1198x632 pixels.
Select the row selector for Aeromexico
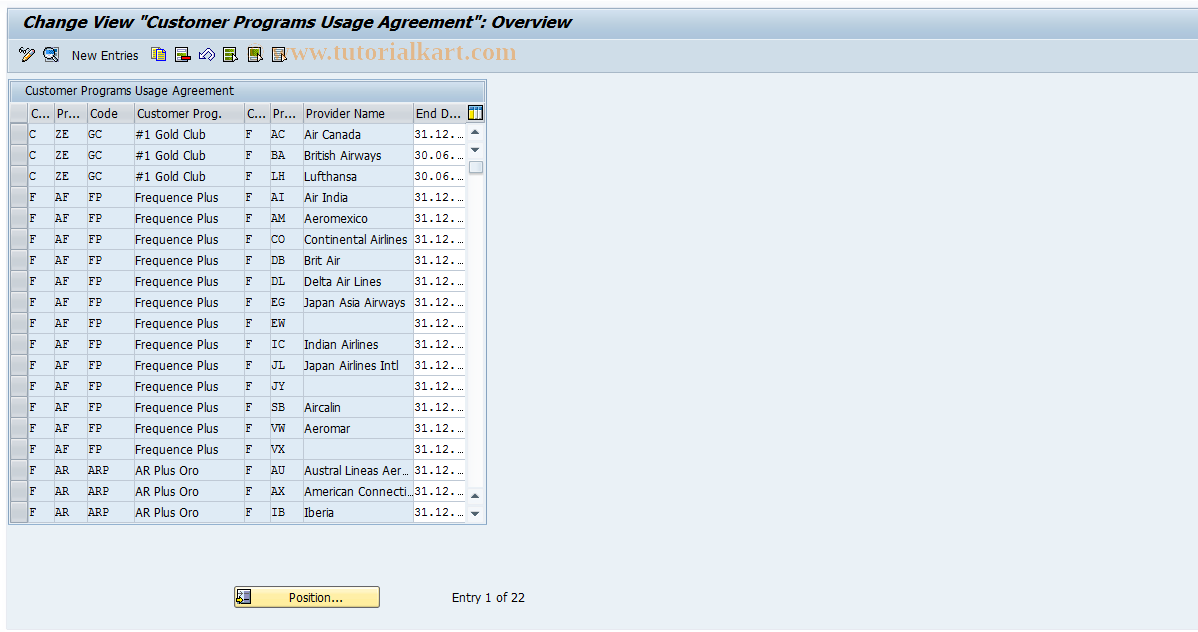coord(19,218)
